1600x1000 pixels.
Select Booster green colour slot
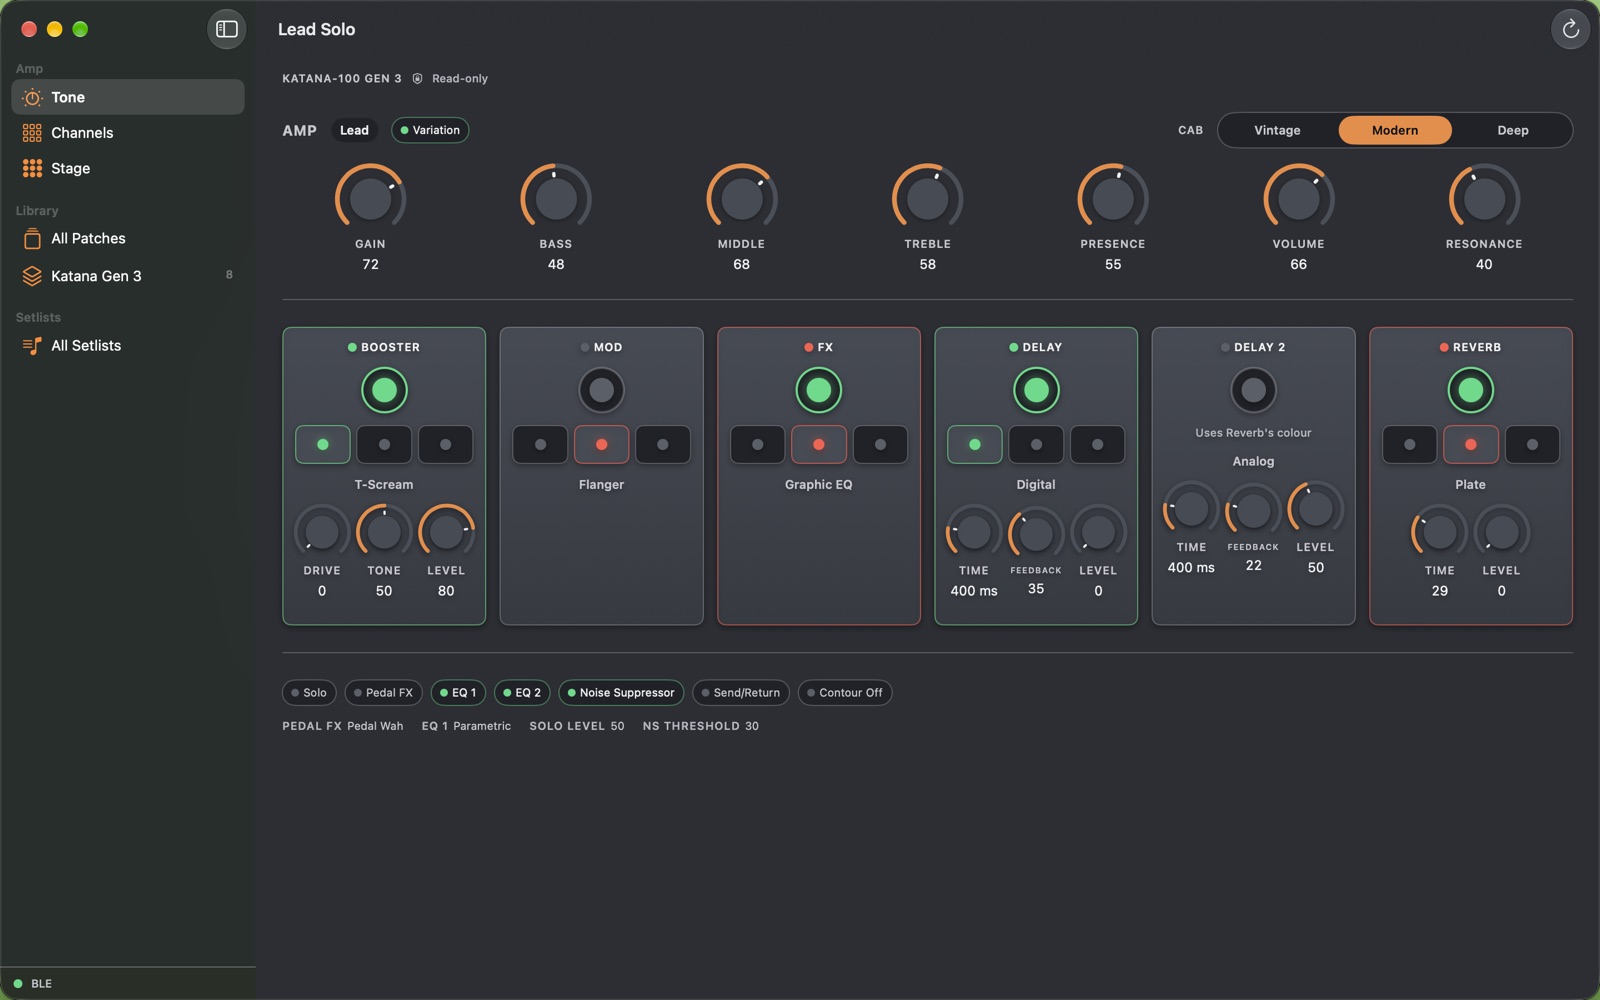pyautogui.click(x=323, y=445)
